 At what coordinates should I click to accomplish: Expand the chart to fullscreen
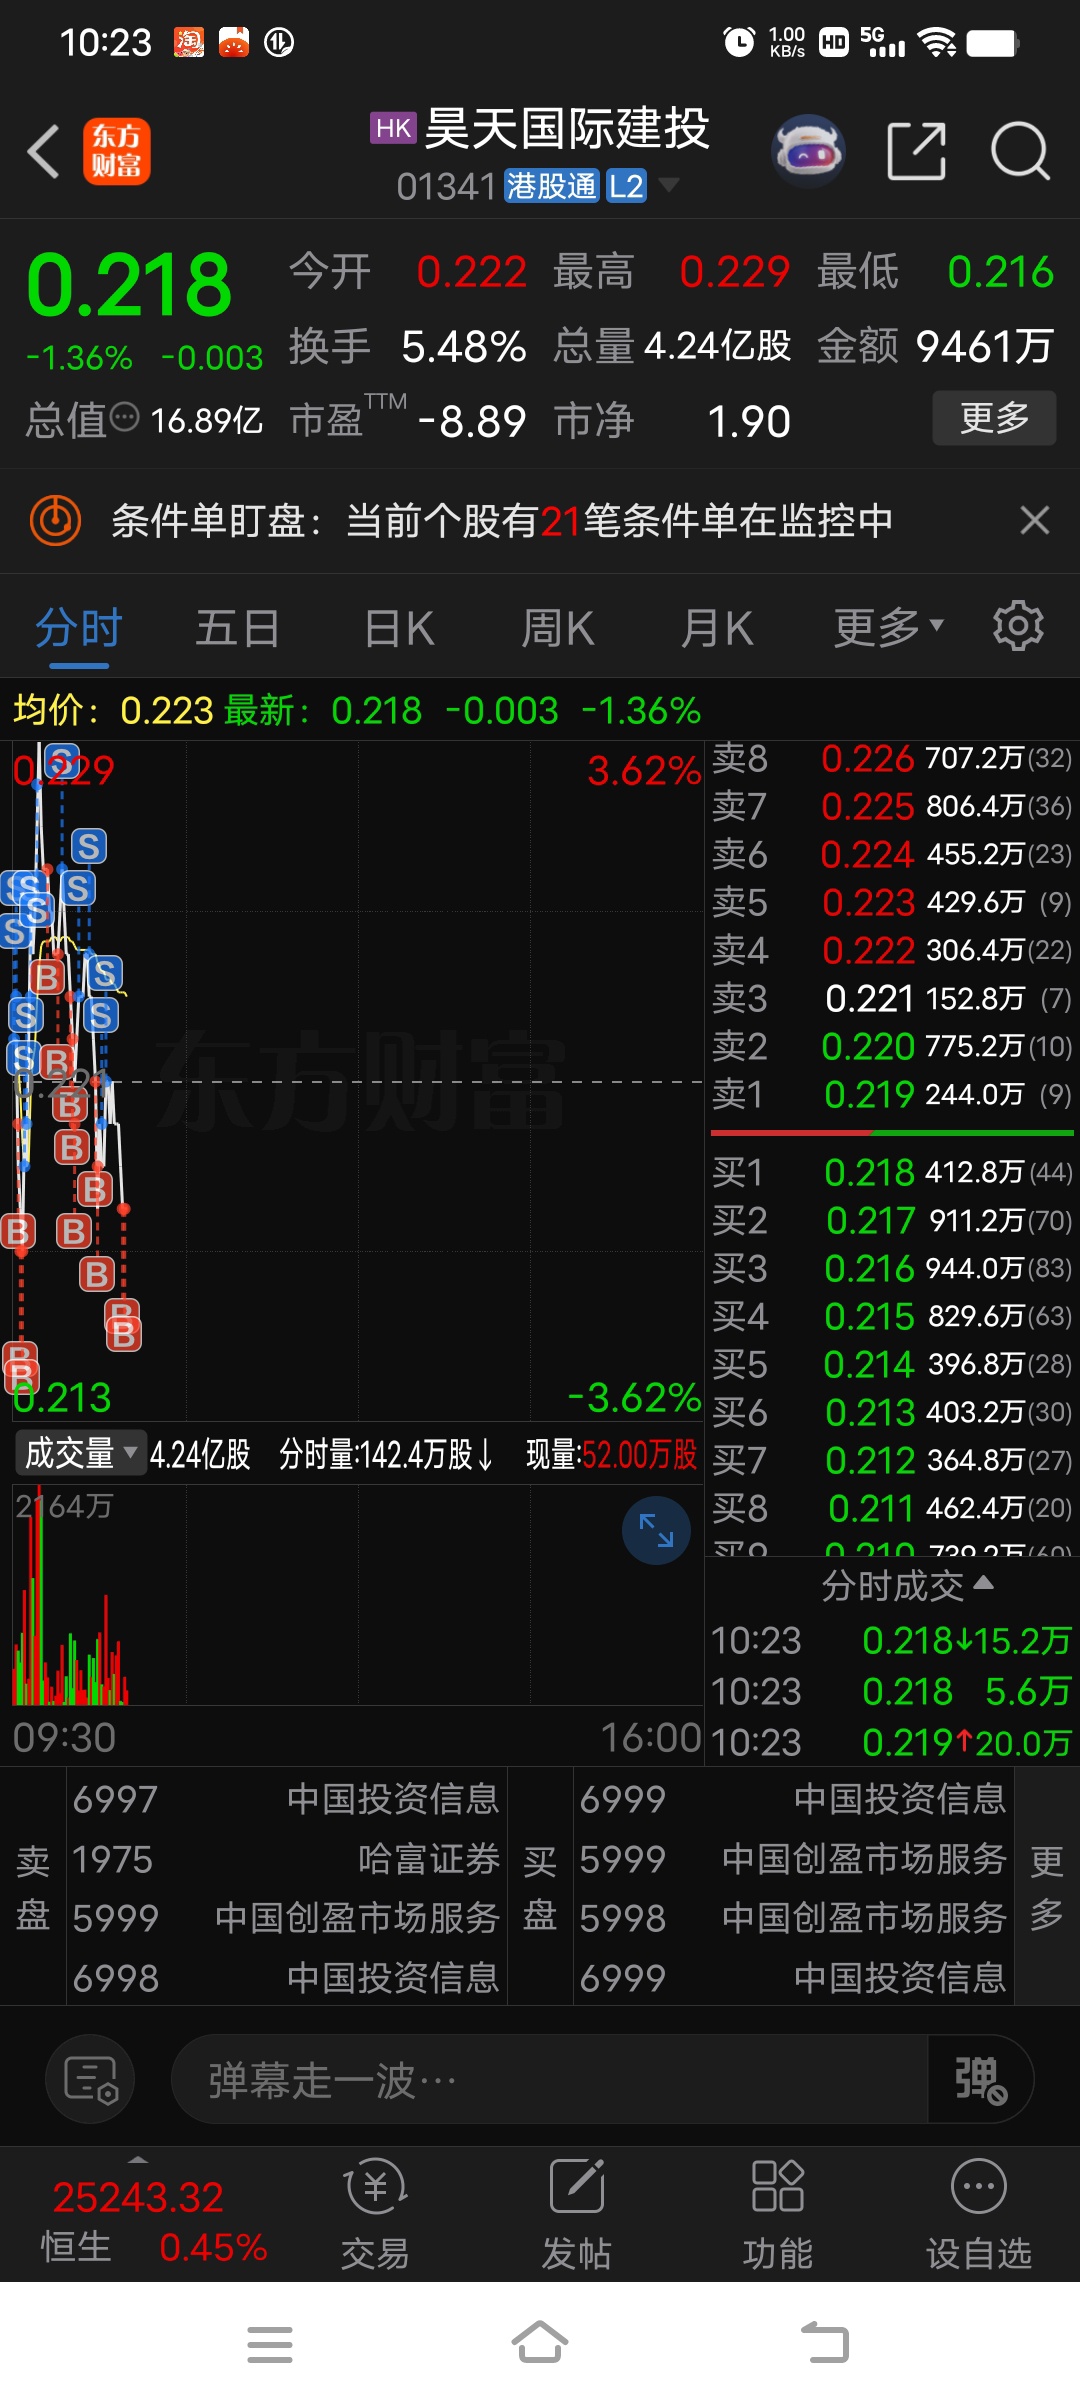(656, 1530)
